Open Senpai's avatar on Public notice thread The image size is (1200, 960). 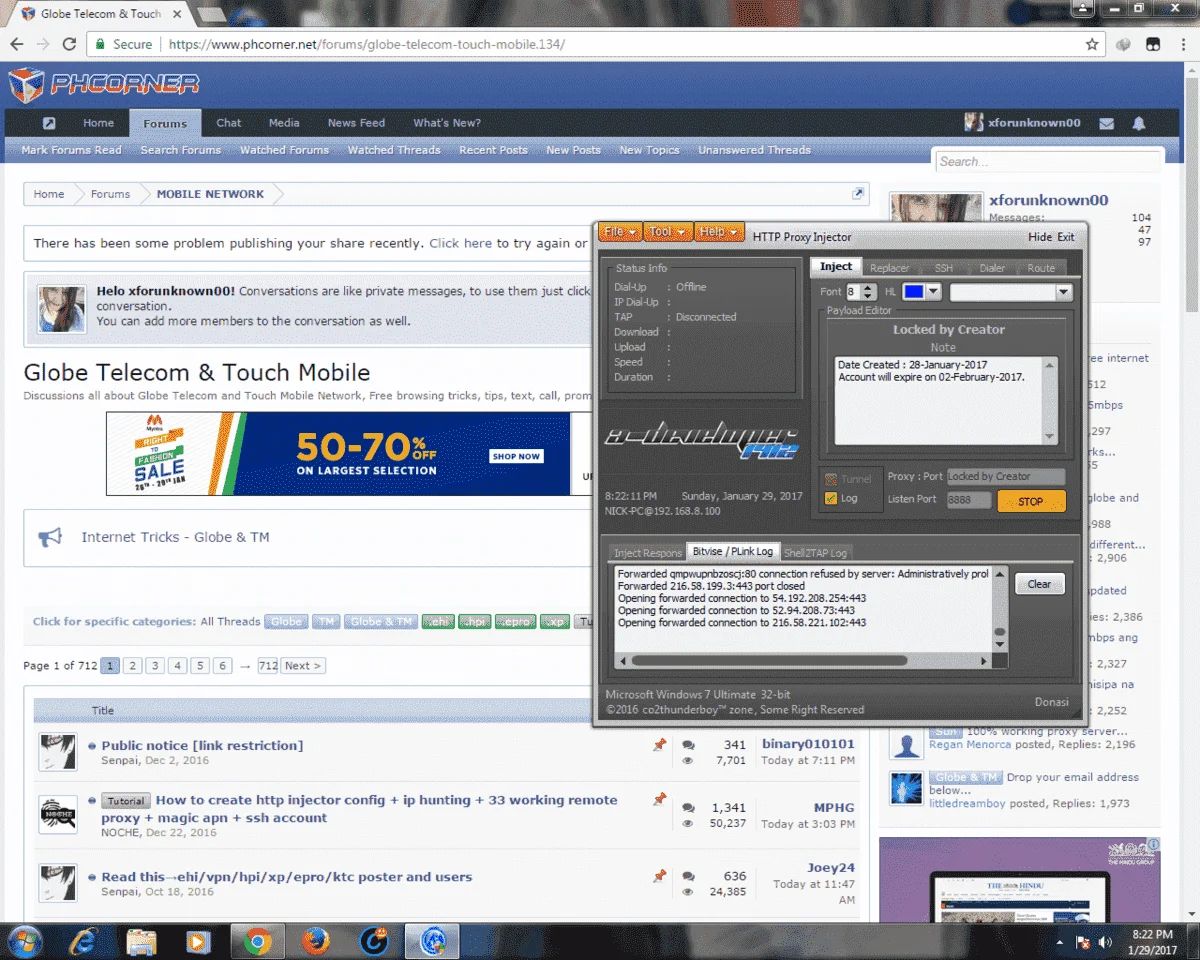click(x=57, y=752)
